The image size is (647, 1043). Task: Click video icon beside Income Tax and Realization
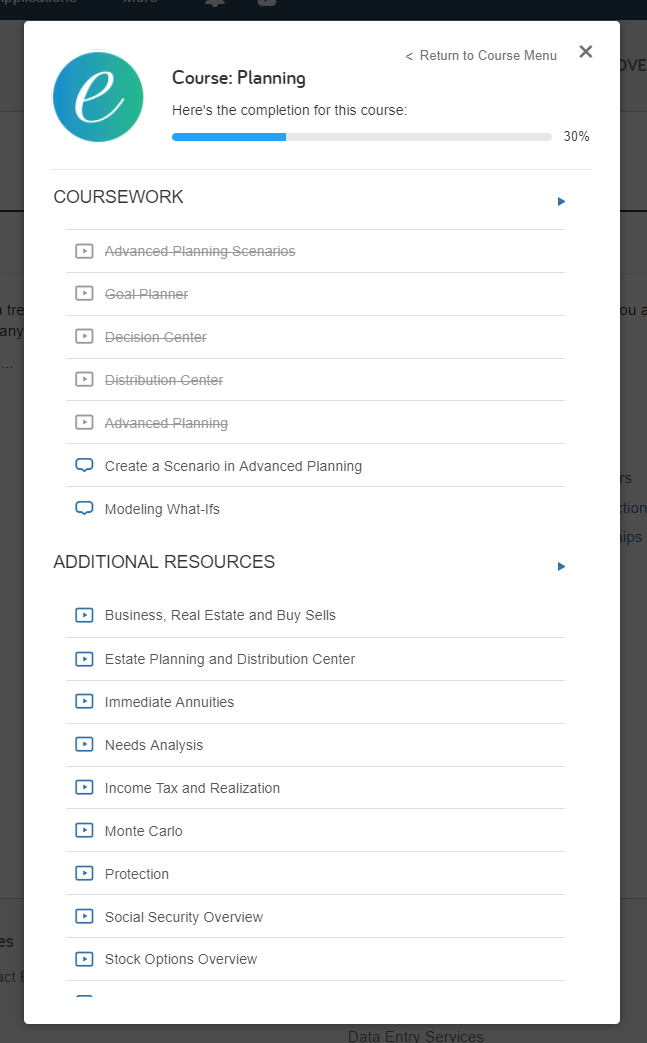tap(84, 788)
